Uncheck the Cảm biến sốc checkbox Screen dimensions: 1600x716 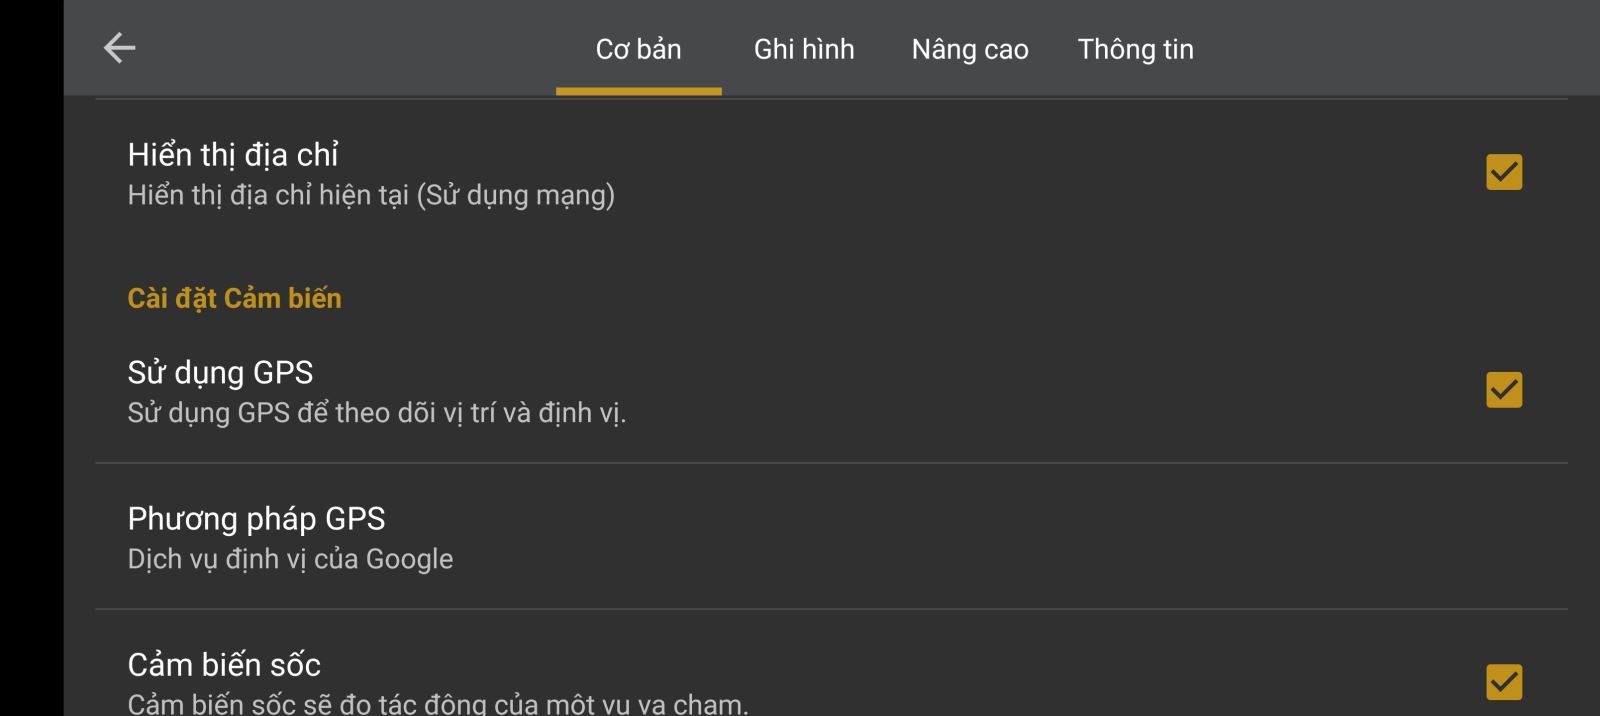pos(1504,683)
